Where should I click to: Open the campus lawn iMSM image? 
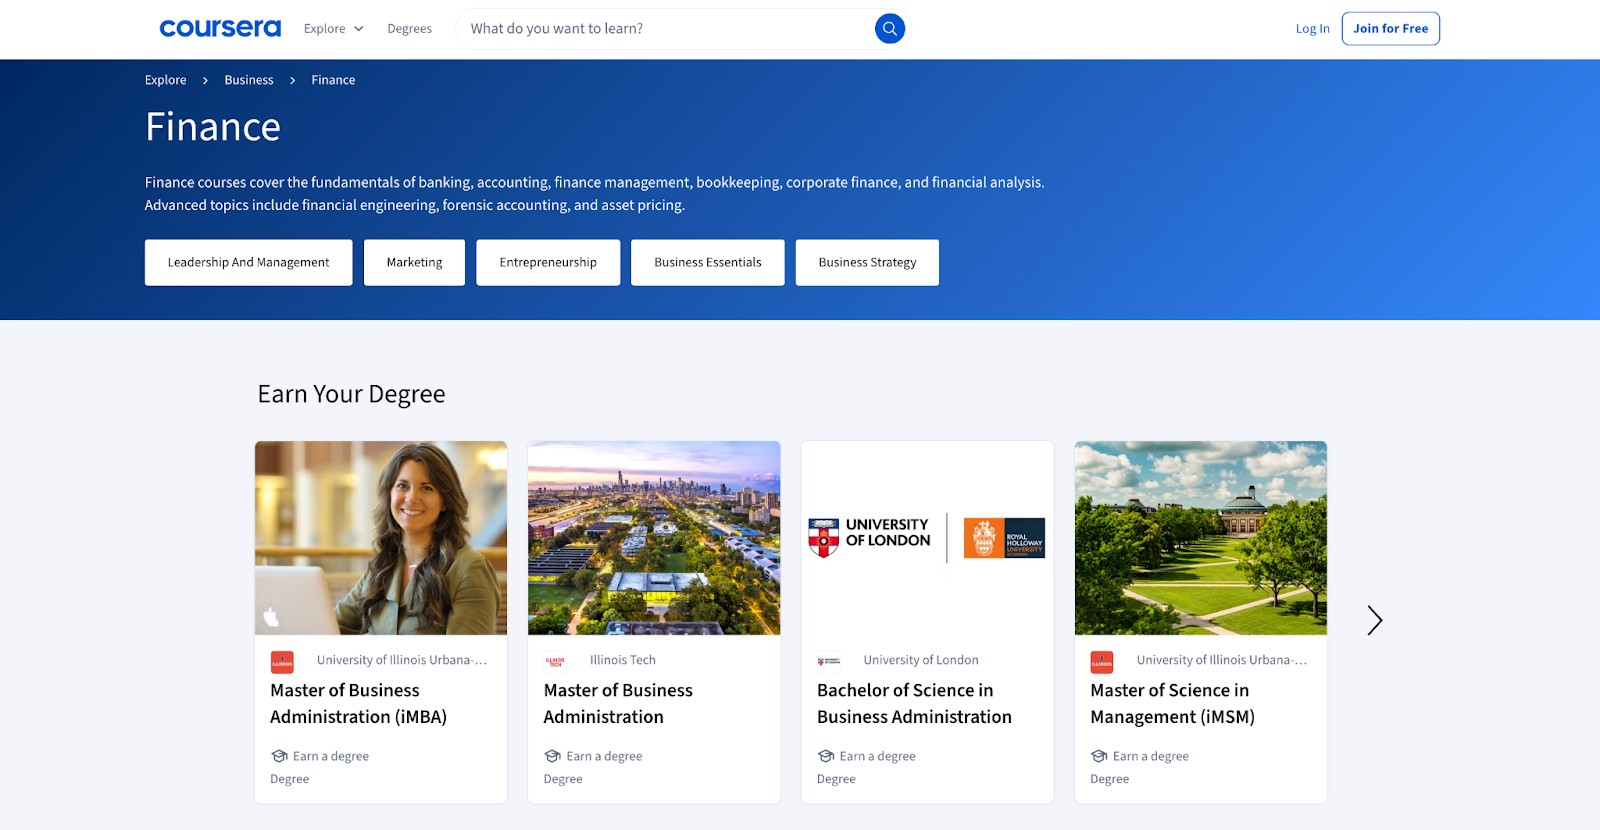1201,538
